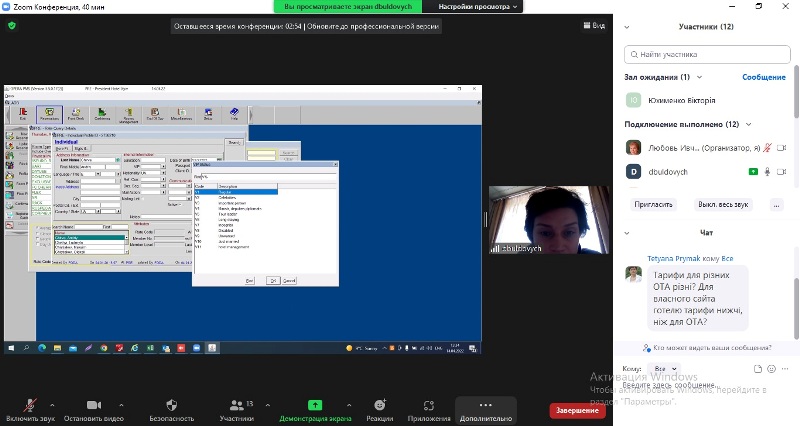Open Cashiering icon in Opera toolbar

(x=102, y=114)
